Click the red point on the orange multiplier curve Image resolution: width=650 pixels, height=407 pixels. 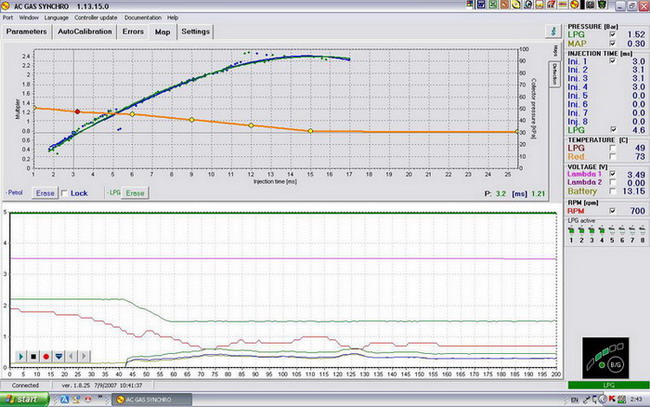click(x=78, y=111)
